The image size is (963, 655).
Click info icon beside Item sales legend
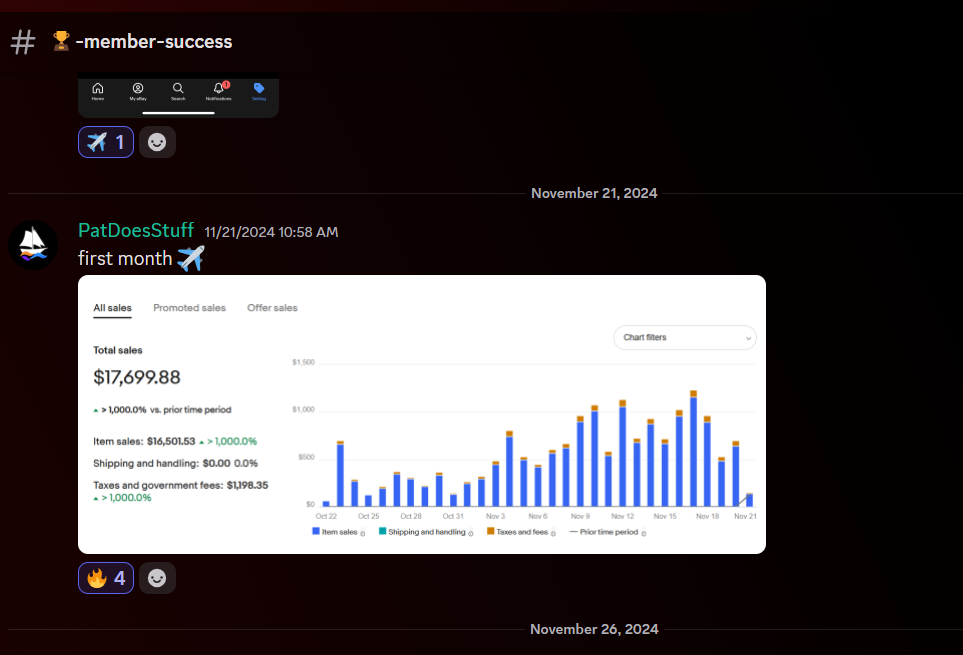pos(363,533)
